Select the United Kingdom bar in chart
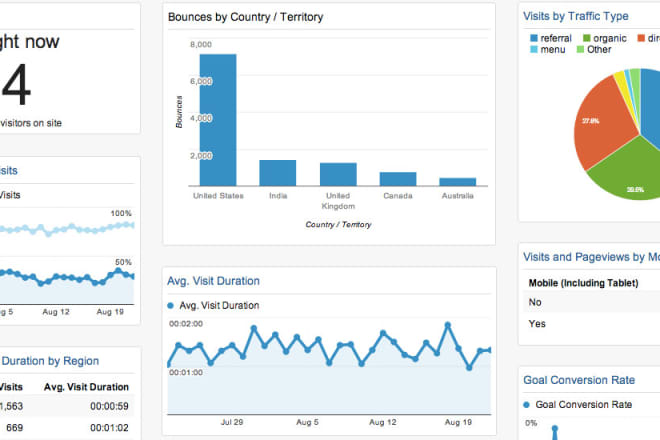Screen dimensions: 660x440 coord(338,174)
